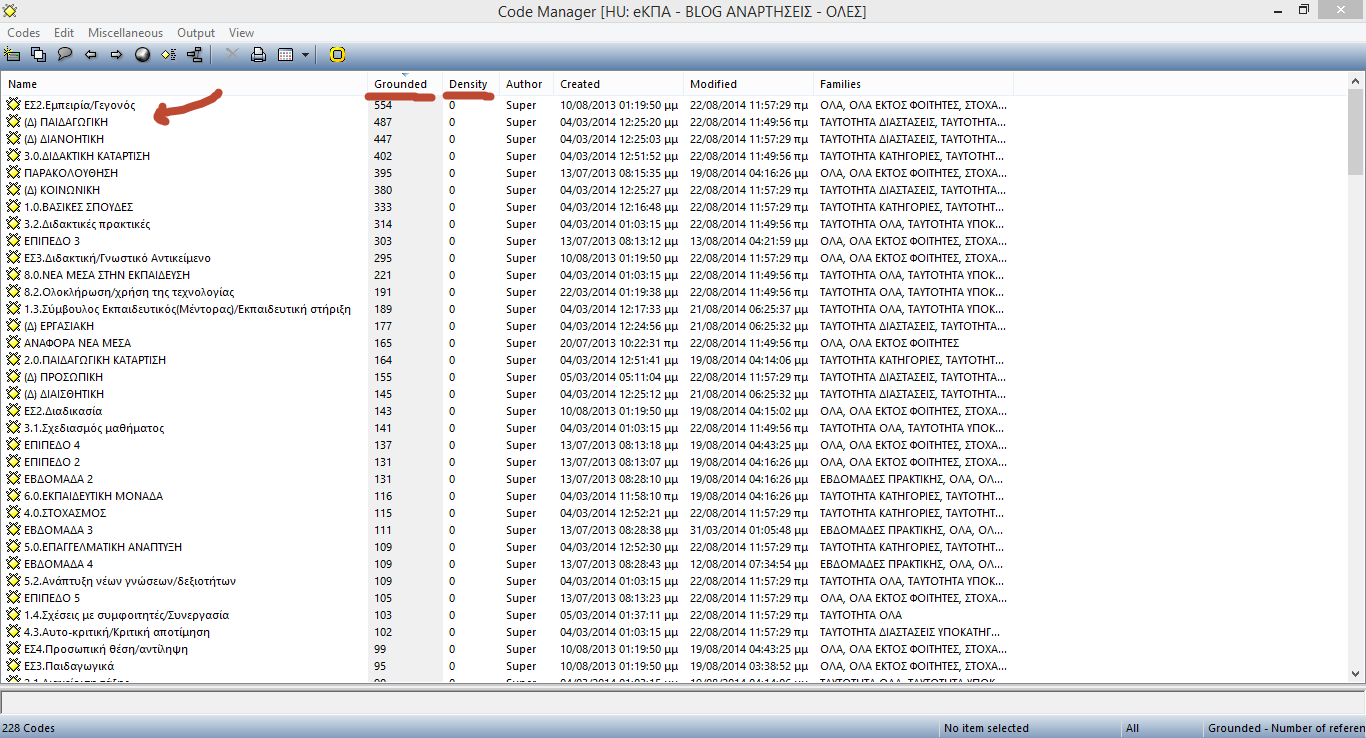The width and height of the screenshot is (1366, 738).
Task: Print the code list using printer icon
Action: 258,55
